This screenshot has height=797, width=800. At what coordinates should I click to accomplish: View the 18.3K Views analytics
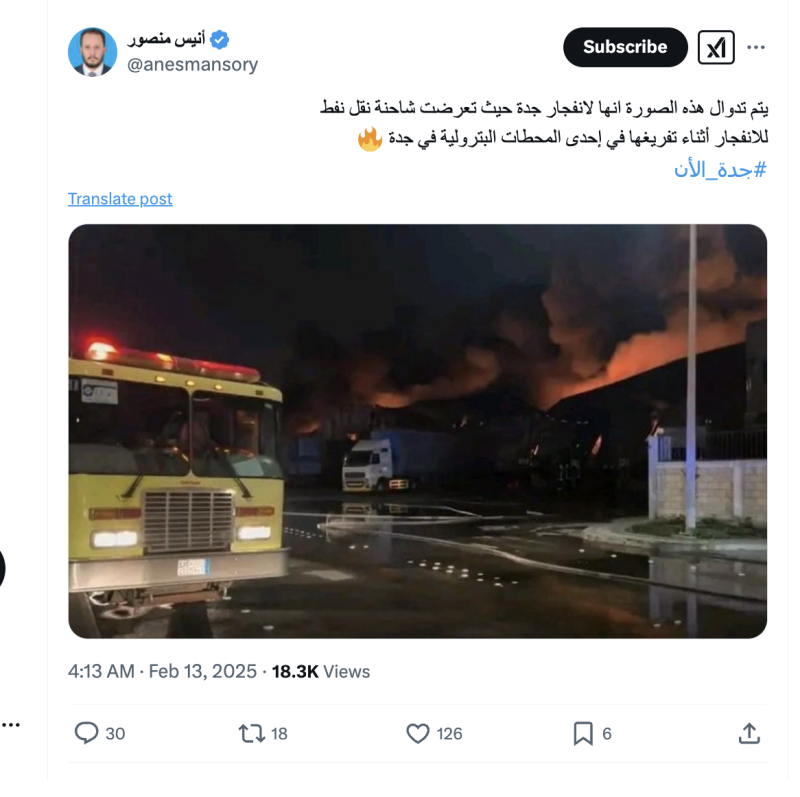pos(321,671)
